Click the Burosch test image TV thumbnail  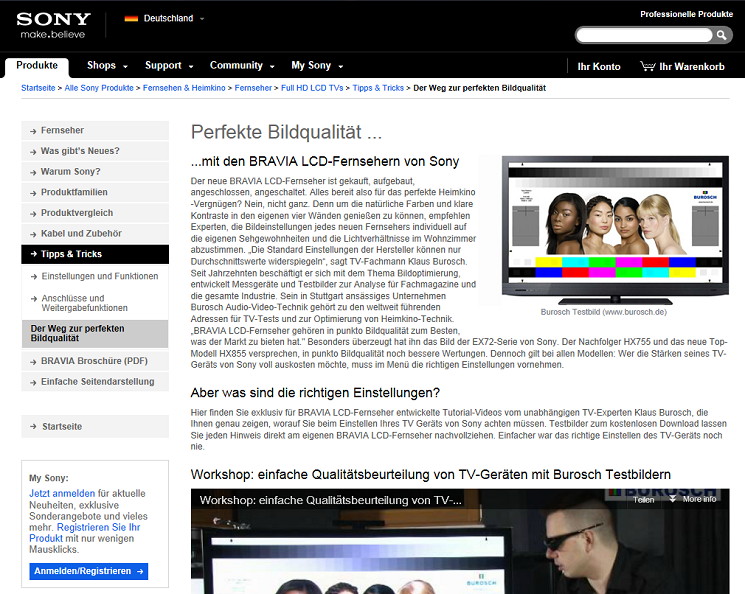[615, 230]
